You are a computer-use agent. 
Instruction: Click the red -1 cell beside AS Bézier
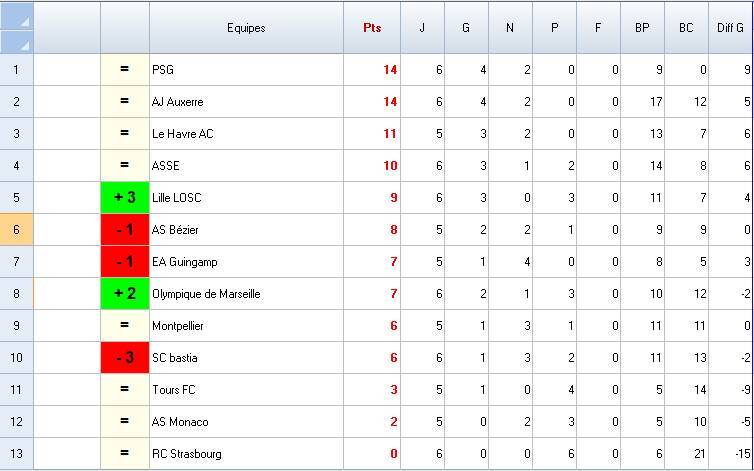coord(125,230)
